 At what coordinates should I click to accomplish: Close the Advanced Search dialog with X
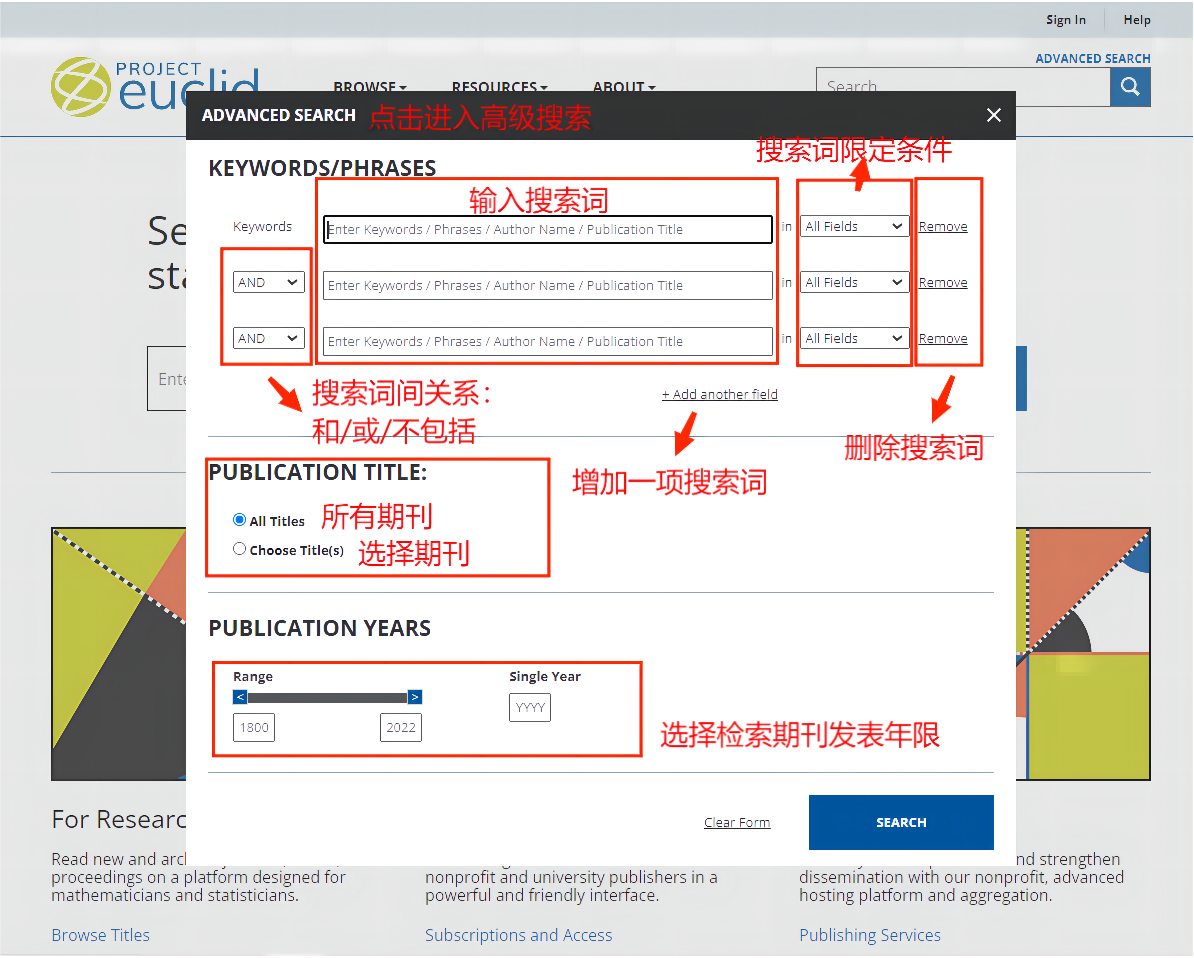pos(993,116)
